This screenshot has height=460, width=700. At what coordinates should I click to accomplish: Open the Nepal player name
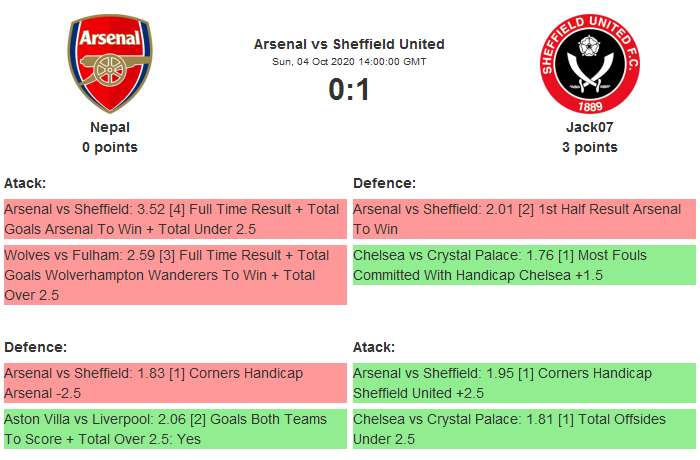point(110,127)
